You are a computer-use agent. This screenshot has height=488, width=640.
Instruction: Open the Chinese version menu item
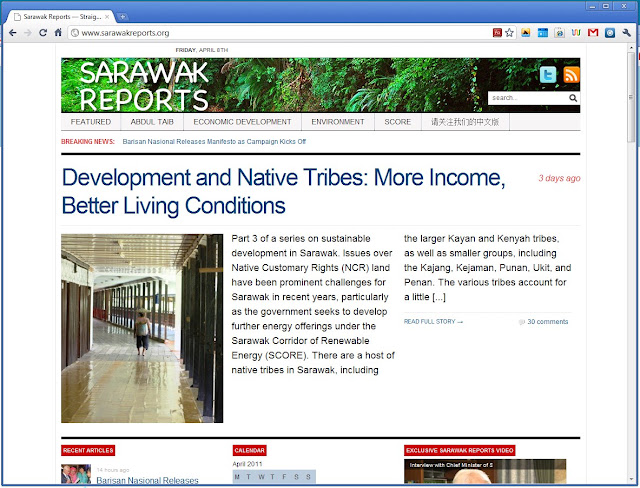coord(465,122)
